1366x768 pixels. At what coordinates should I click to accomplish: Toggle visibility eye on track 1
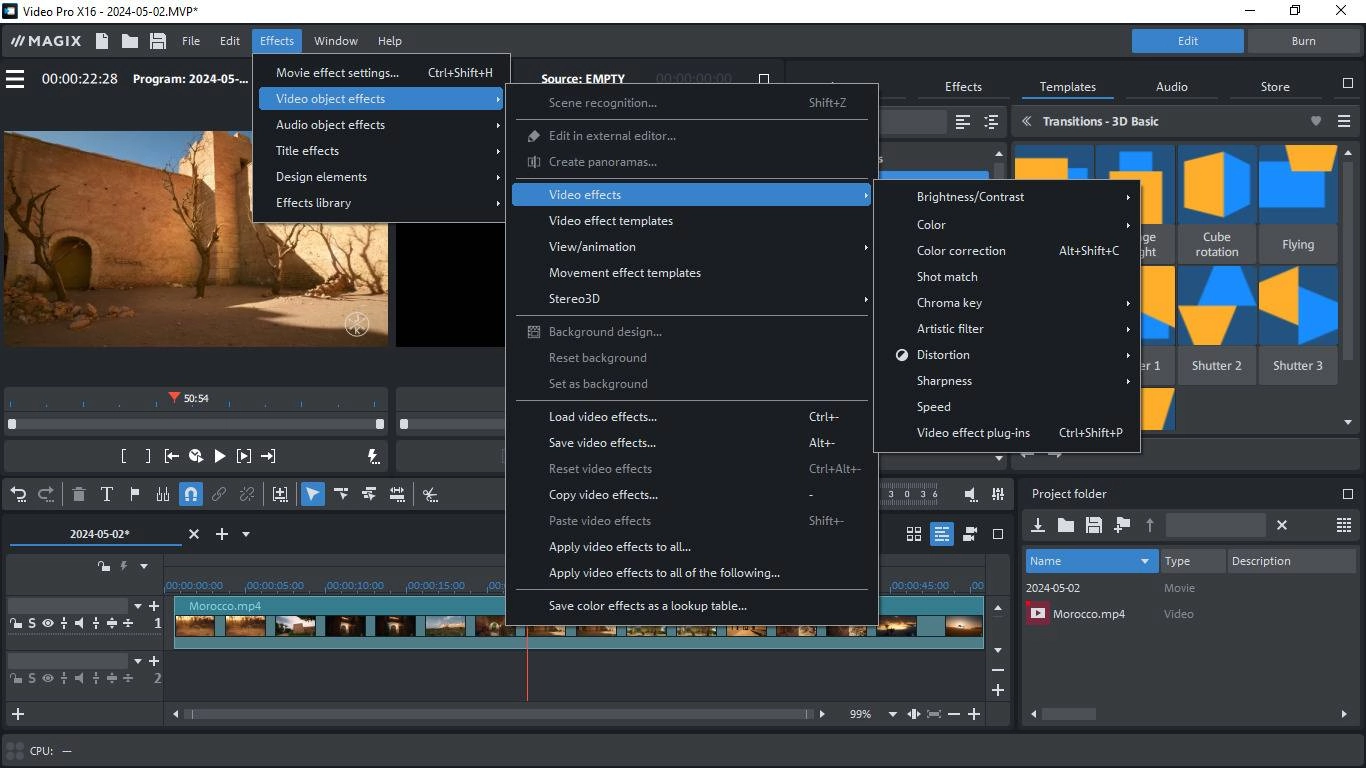pos(47,624)
